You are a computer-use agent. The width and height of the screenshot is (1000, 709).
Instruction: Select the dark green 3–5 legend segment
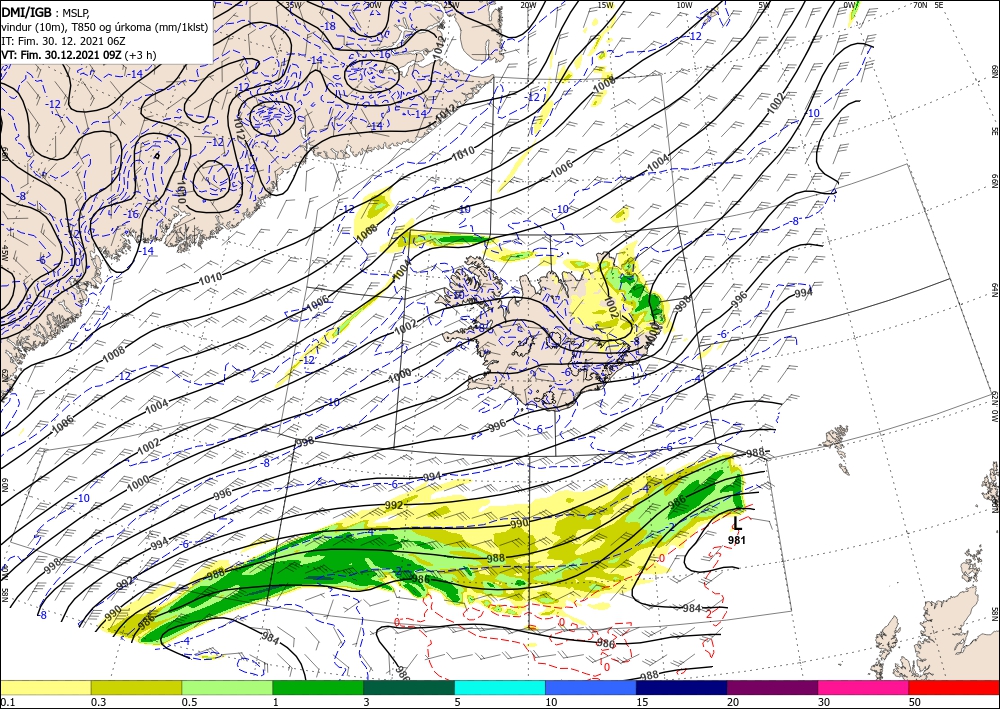tap(409, 687)
